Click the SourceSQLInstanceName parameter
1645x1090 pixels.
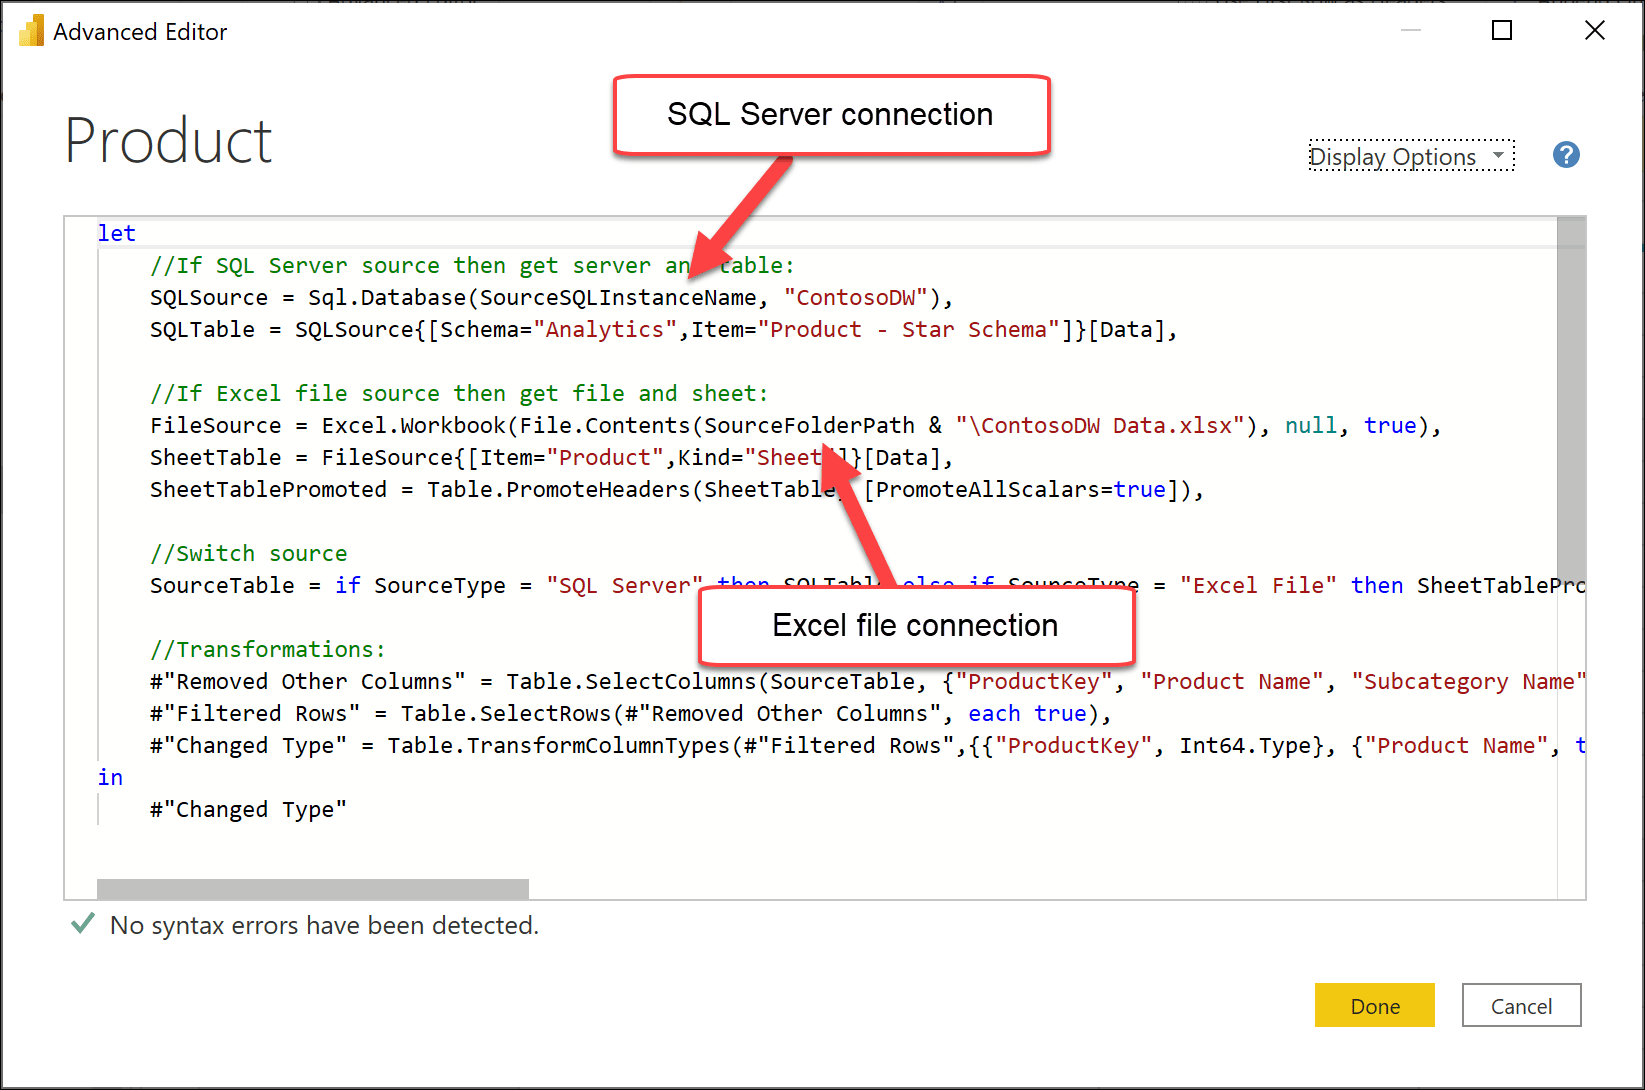(618, 297)
